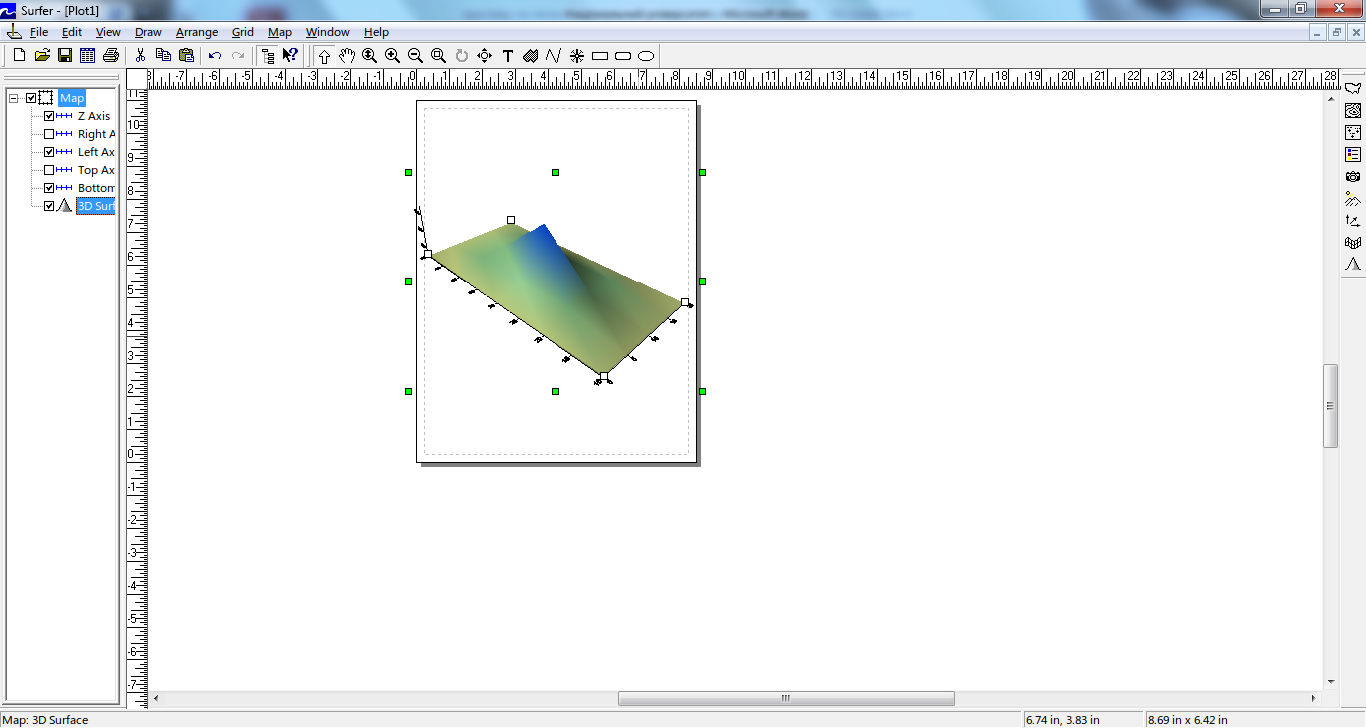The image size is (1366, 728).
Task: Uncheck the Map visibility checkbox
Action: pos(31,98)
